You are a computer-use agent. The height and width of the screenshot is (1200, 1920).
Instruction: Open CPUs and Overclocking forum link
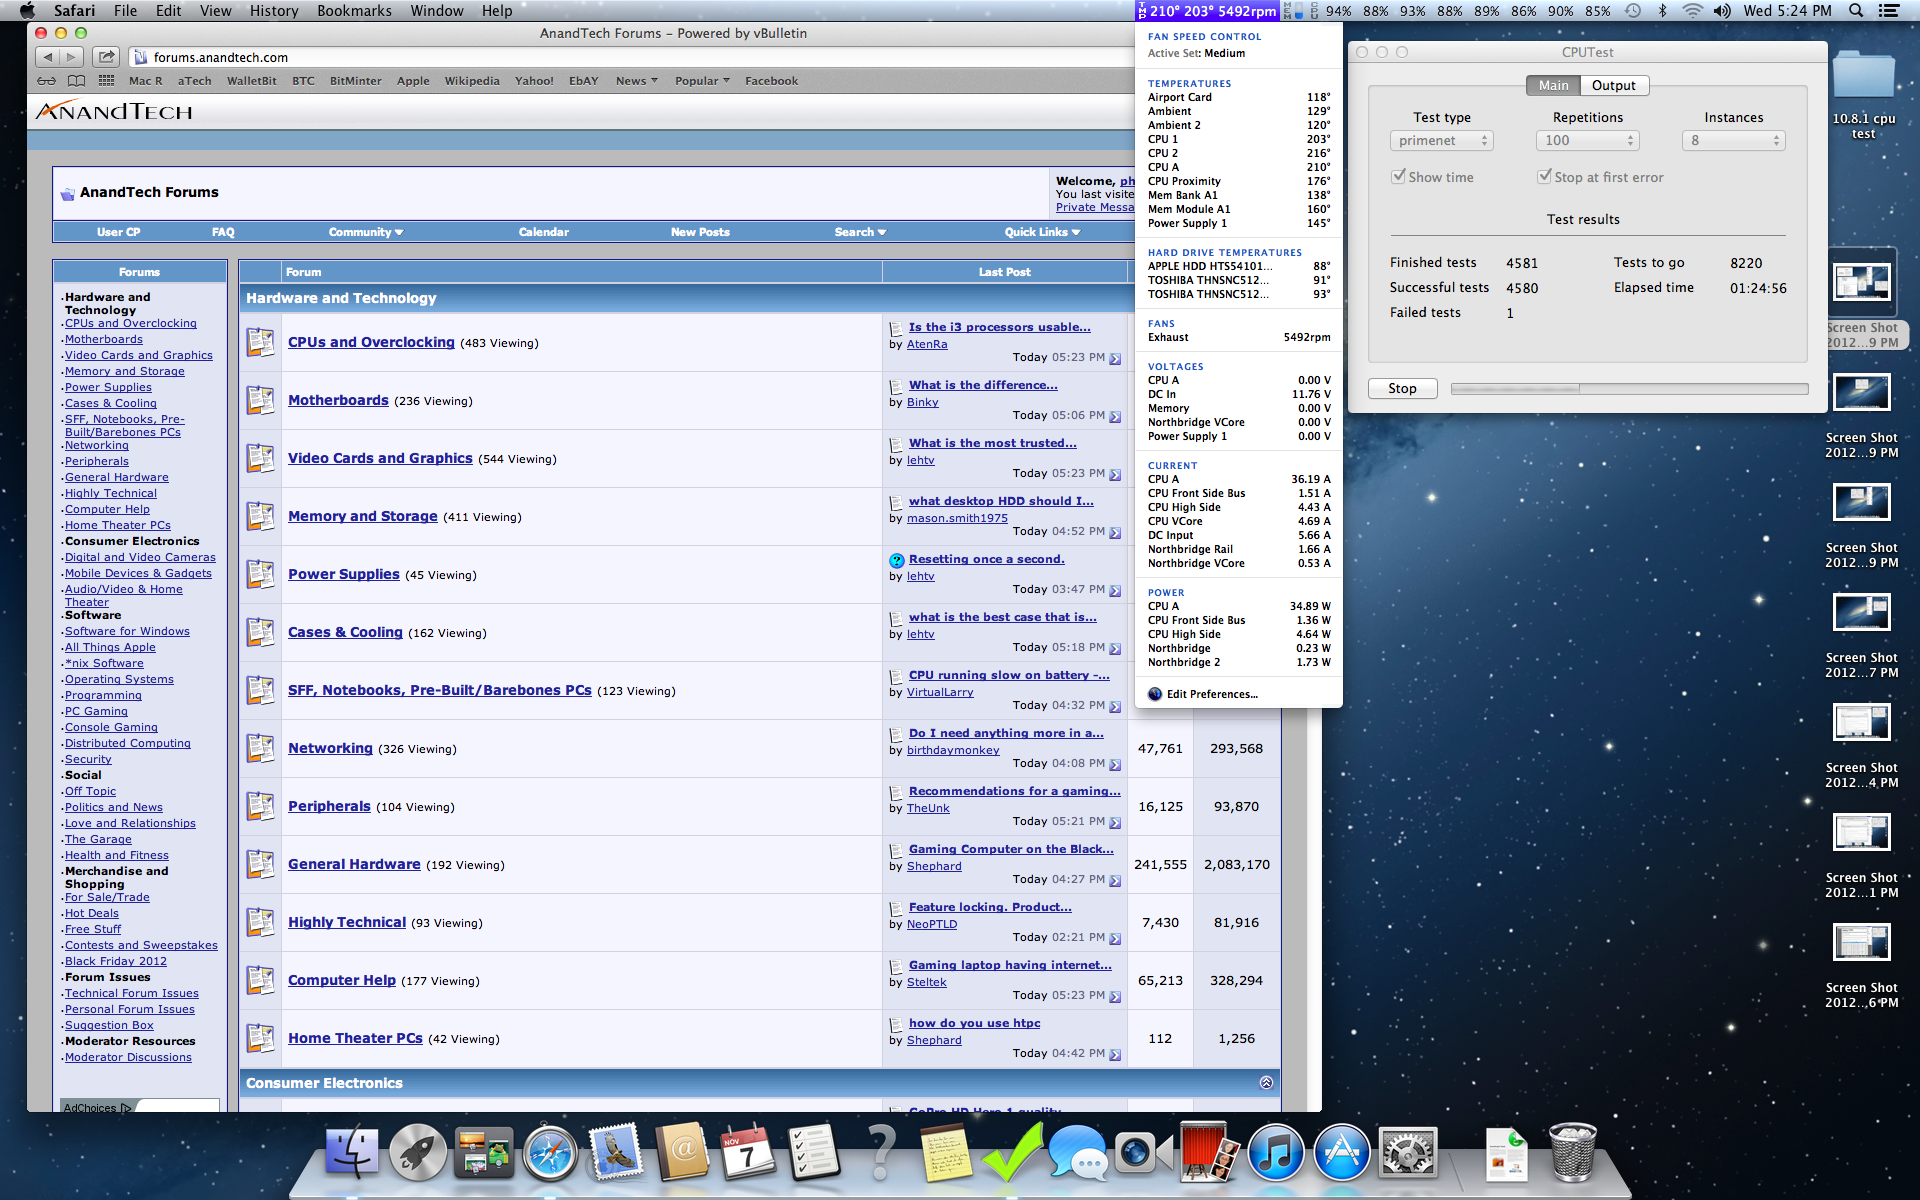tap(371, 342)
